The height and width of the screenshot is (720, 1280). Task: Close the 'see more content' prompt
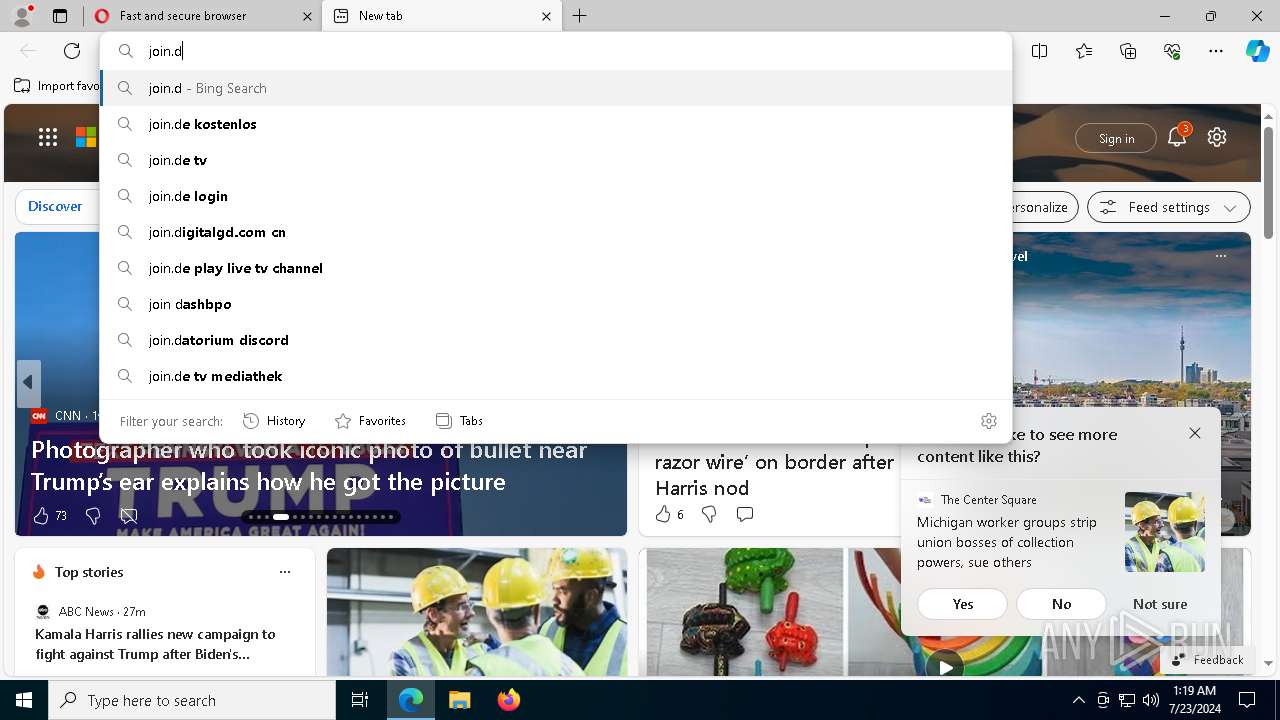tap(1195, 433)
